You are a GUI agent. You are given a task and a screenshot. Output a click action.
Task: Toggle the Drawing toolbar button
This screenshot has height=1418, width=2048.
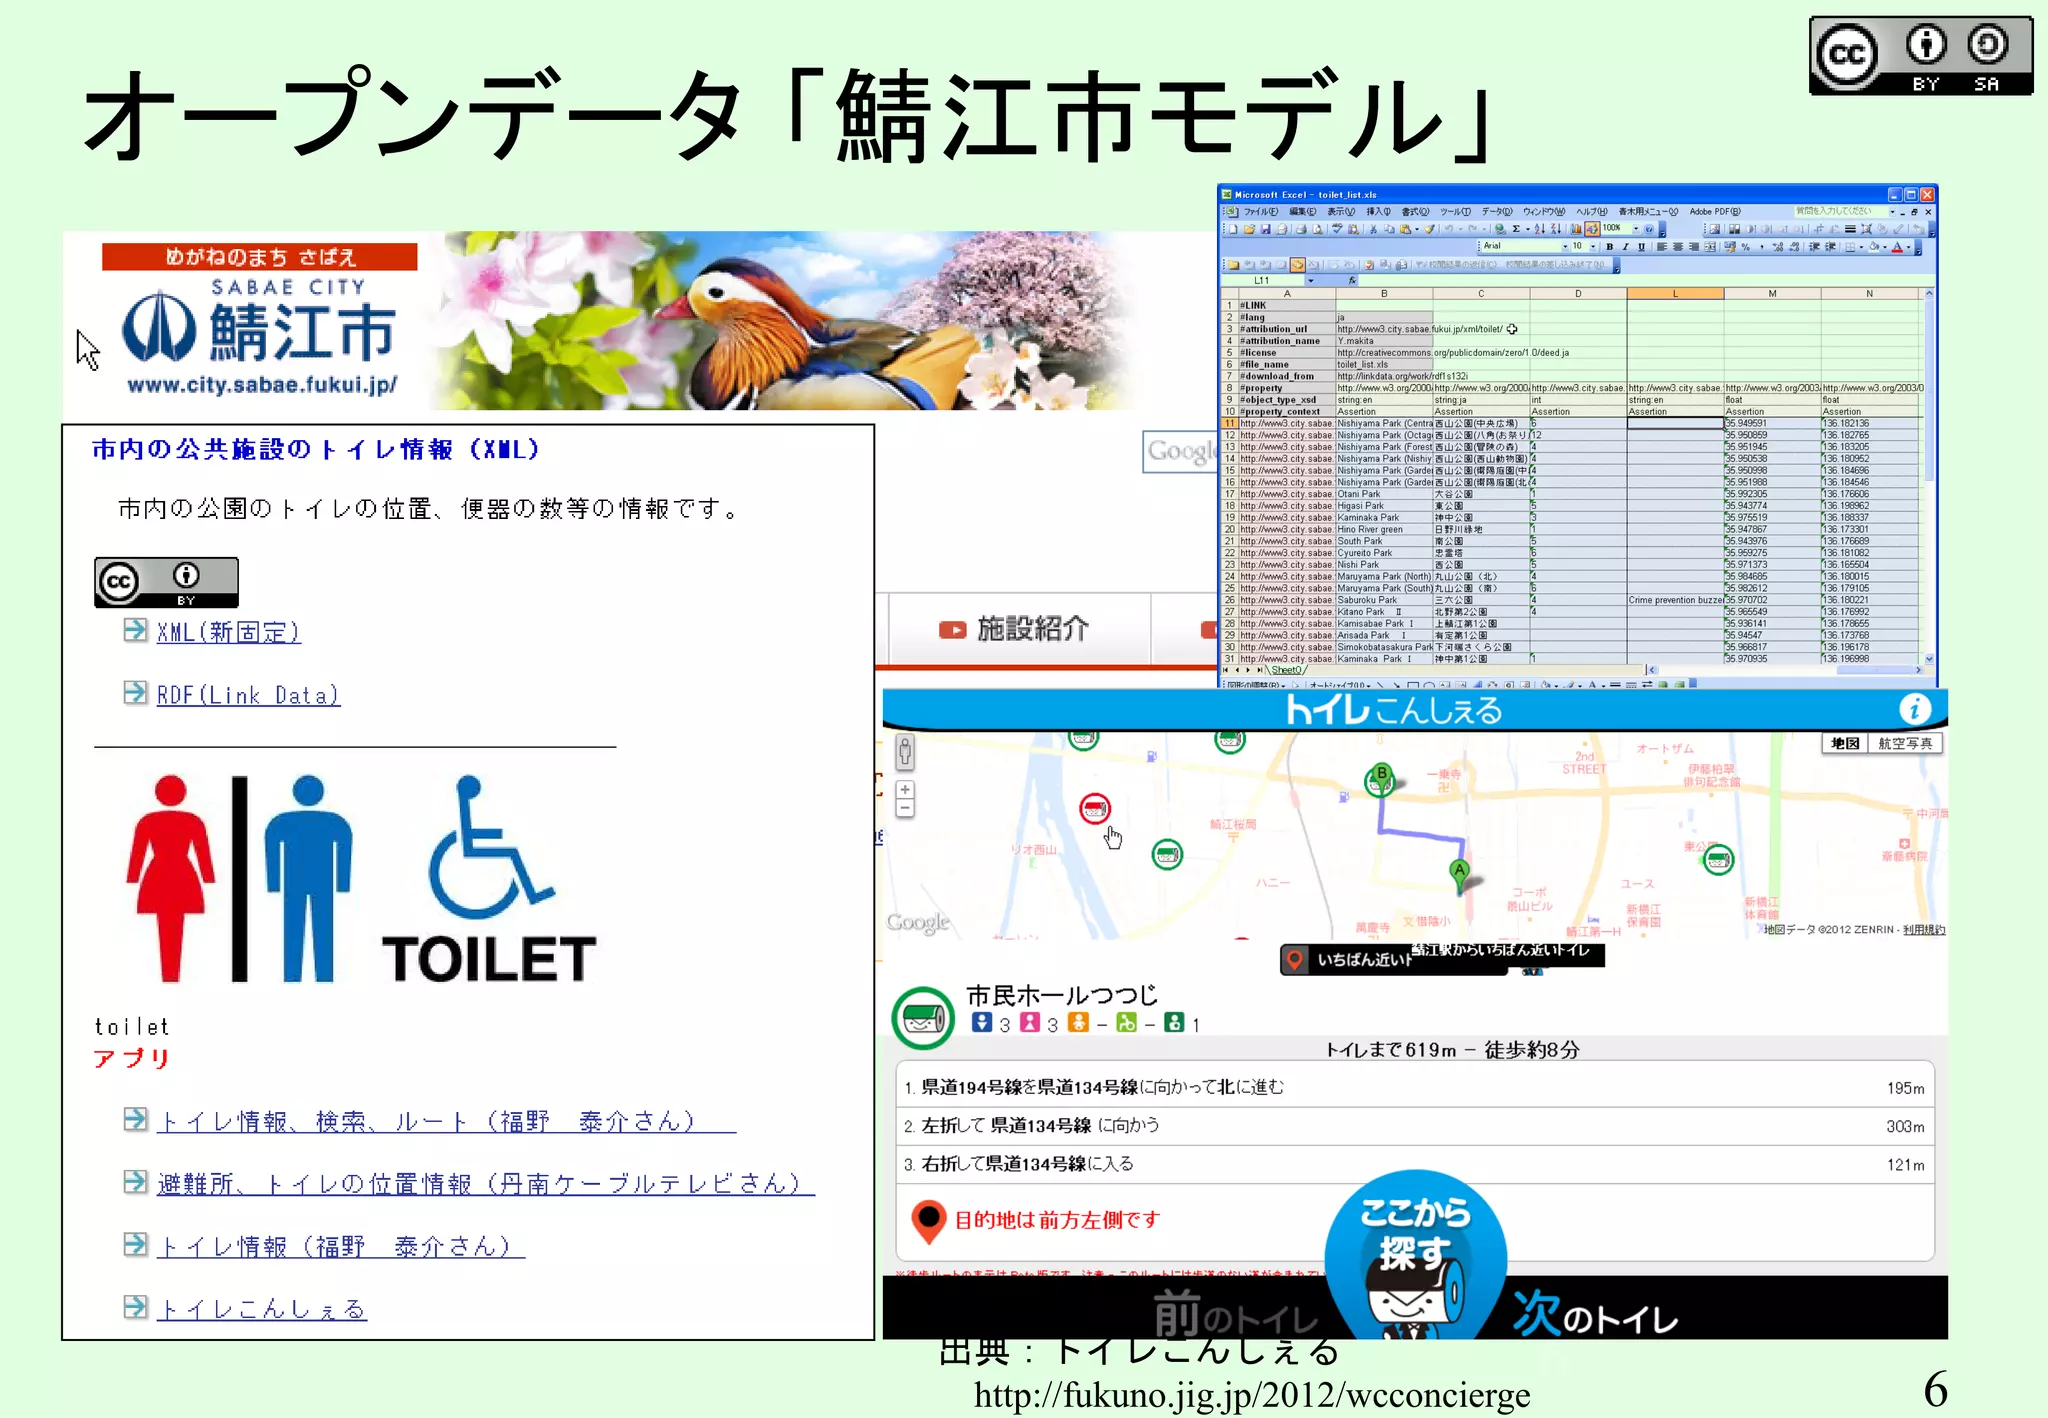(1592, 229)
